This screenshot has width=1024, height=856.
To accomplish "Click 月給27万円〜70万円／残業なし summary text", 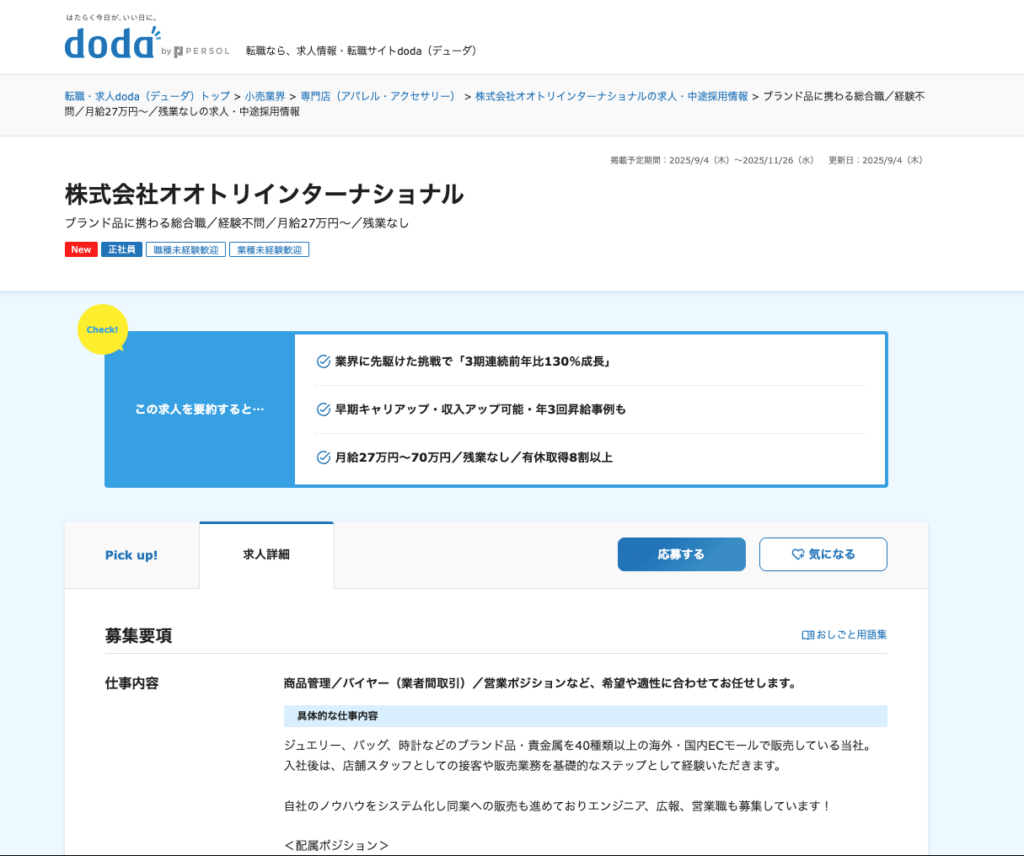I will pos(473,458).
